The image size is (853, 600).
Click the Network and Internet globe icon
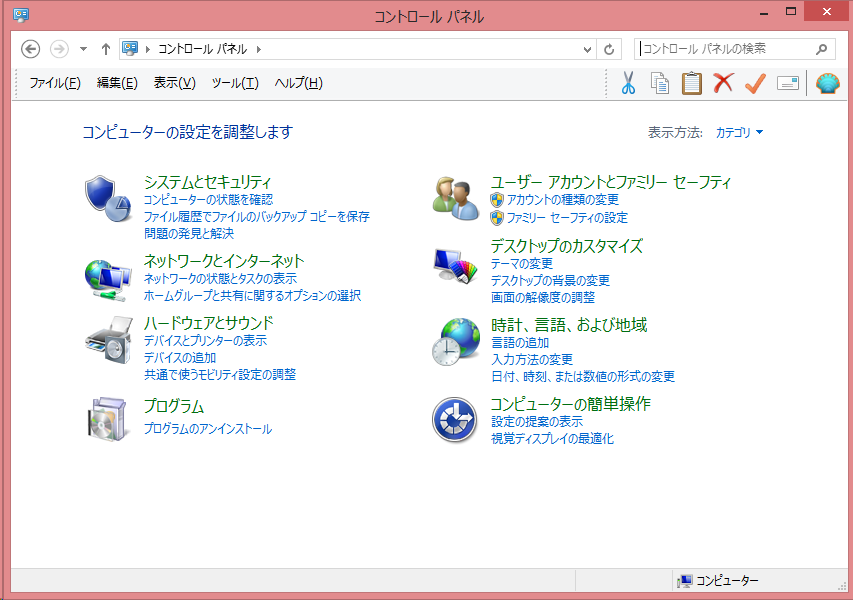[108, 280]
